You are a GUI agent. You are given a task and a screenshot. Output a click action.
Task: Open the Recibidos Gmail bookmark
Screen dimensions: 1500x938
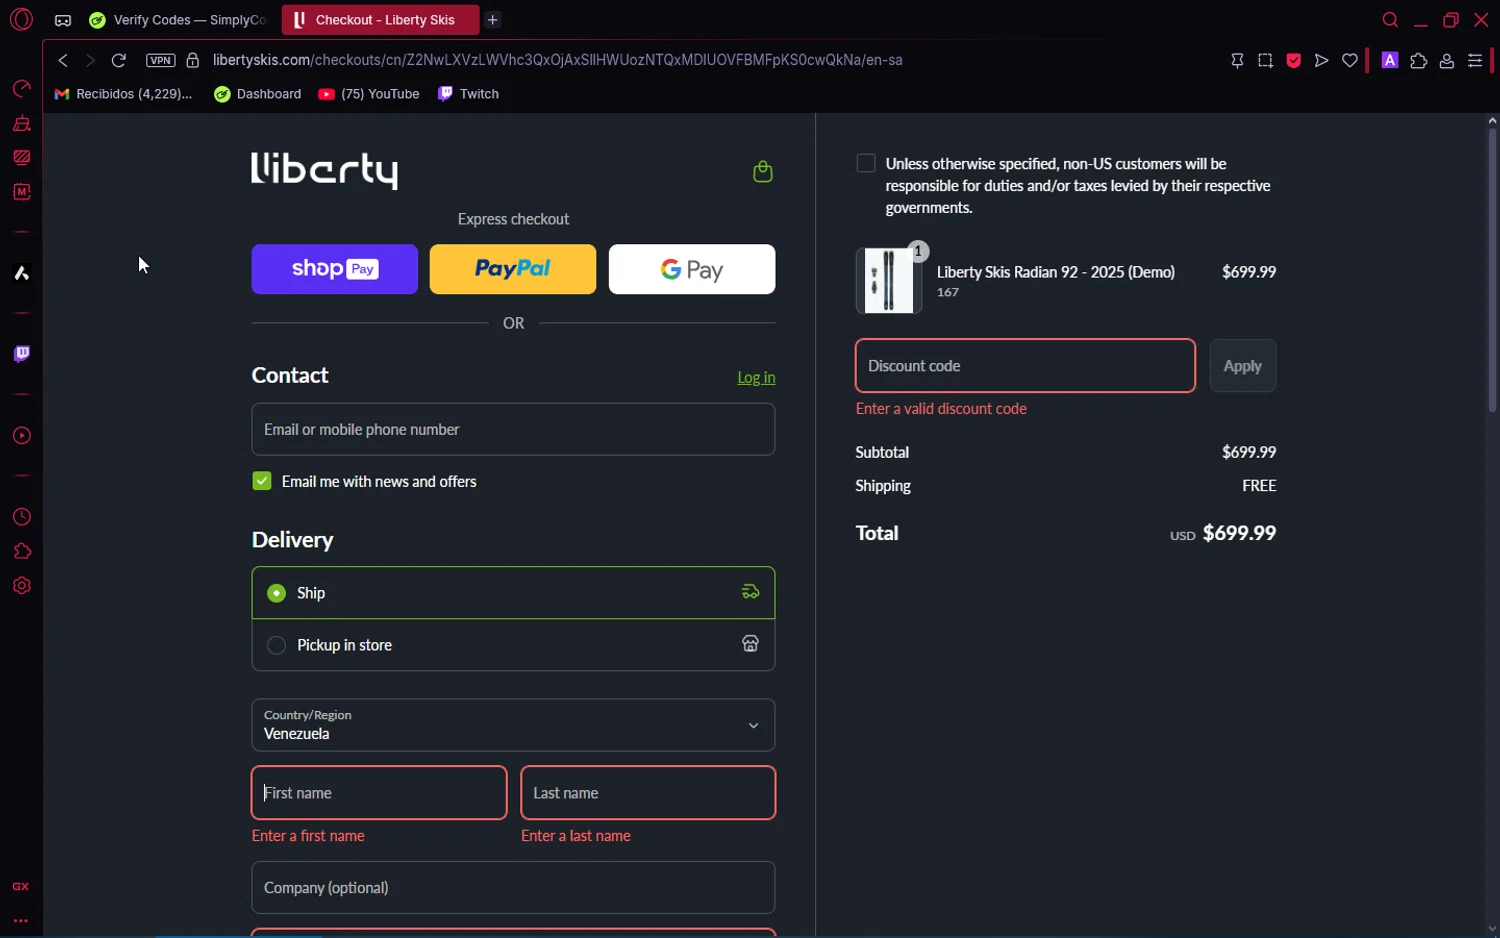click(x=123, y=94)
